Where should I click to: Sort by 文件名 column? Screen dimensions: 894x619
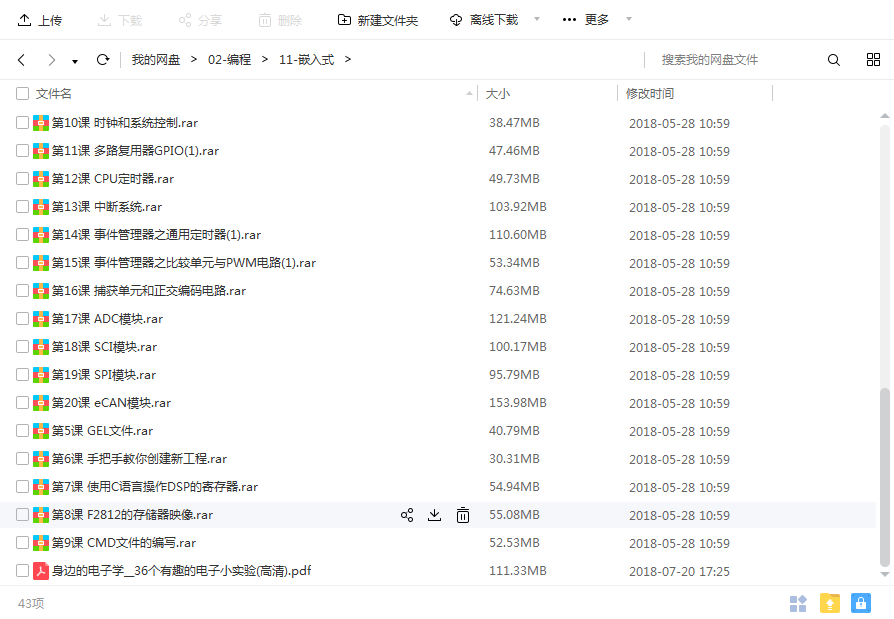54,93
